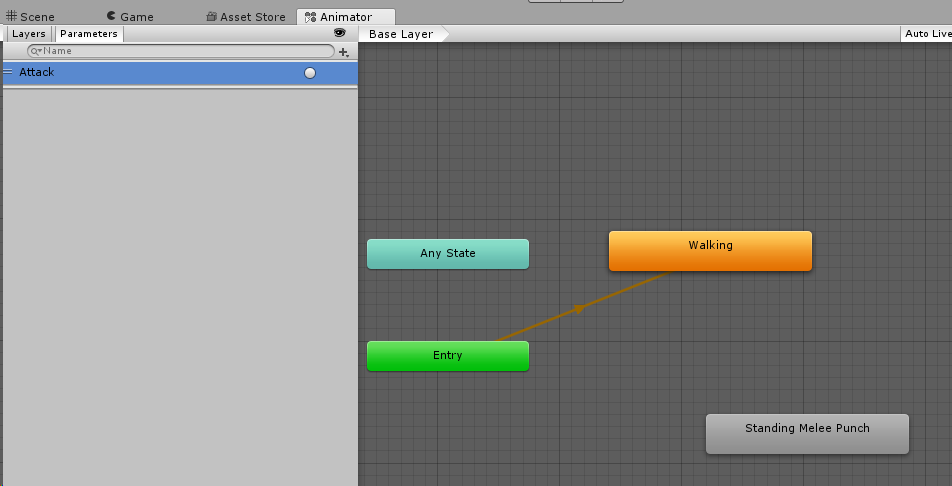Open the Asset Store tab
This screenshot has width=952, height=486.
click(x=246, y=16)
